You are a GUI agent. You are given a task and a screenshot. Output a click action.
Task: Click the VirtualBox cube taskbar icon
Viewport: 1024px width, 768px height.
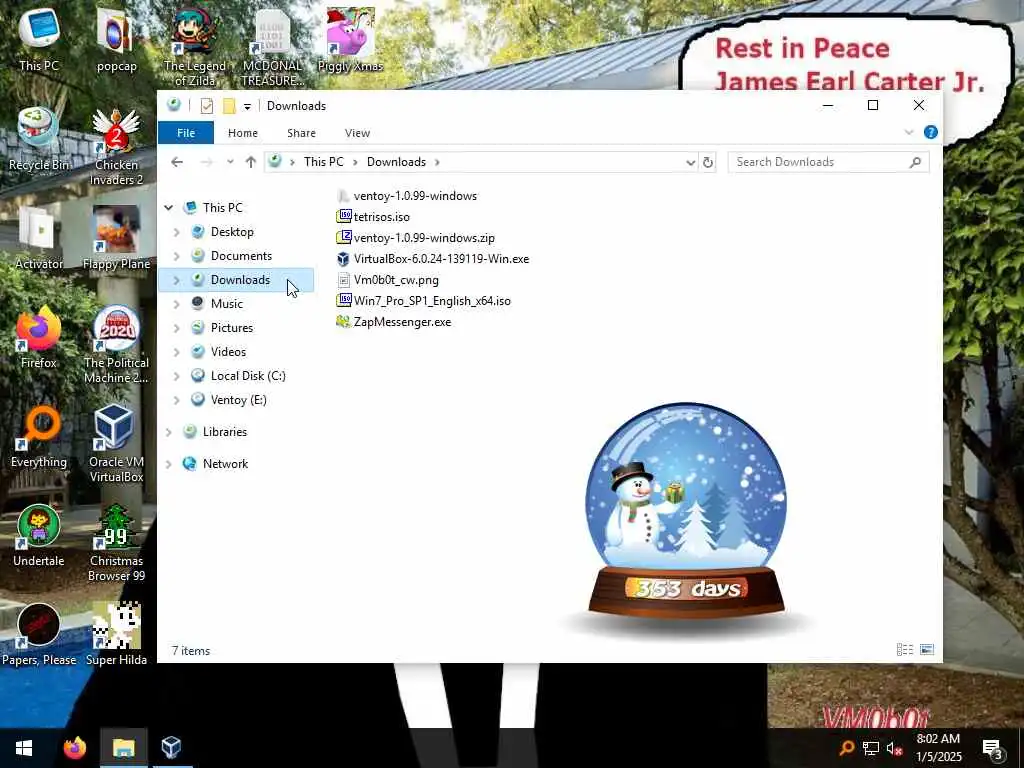171,747
